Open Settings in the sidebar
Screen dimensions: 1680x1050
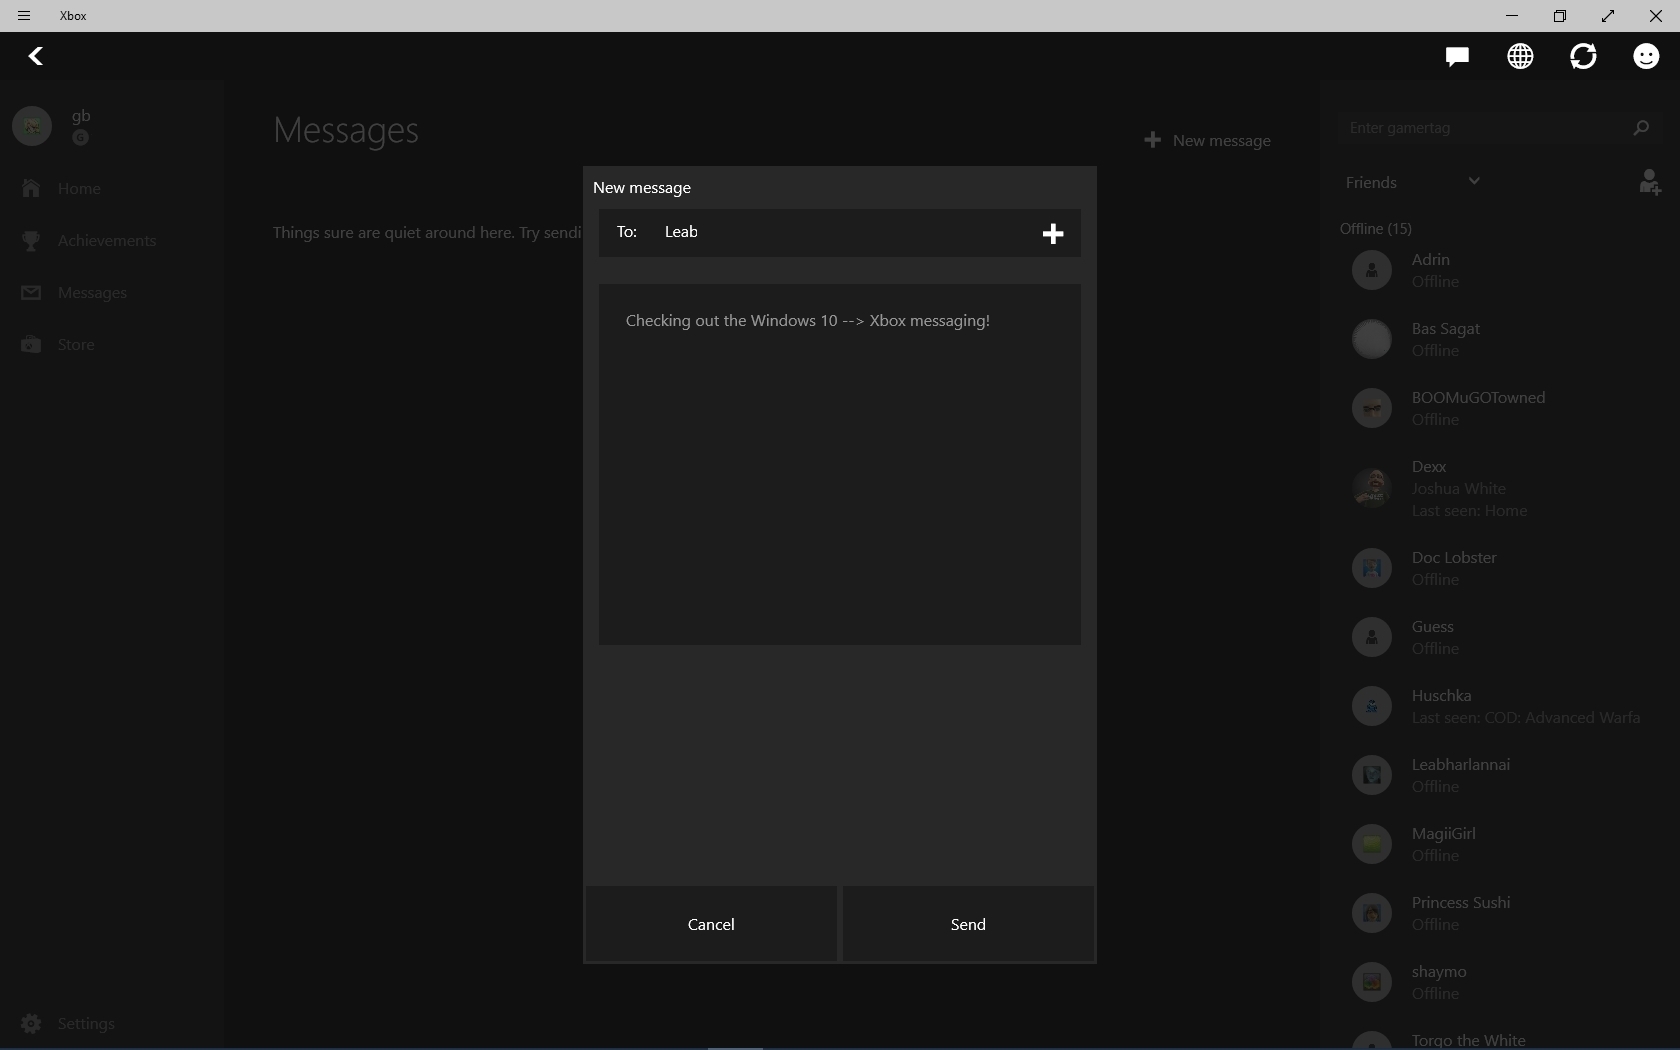coord(110,1023)
